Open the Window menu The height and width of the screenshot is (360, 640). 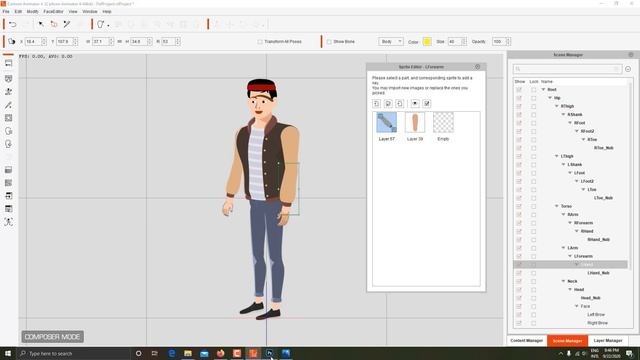point(90,11)
